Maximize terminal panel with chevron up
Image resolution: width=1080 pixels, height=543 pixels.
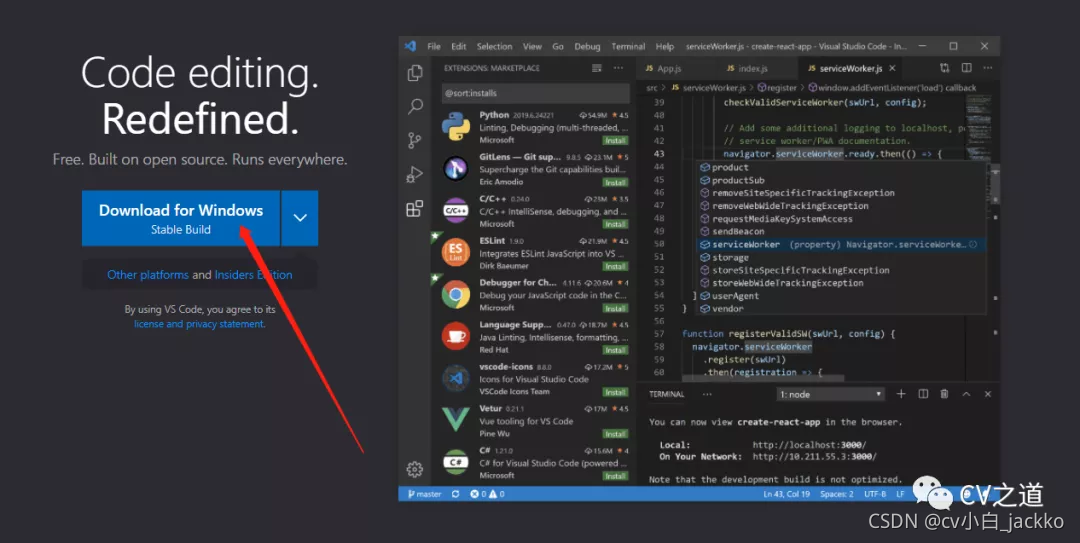click(966, 393)
